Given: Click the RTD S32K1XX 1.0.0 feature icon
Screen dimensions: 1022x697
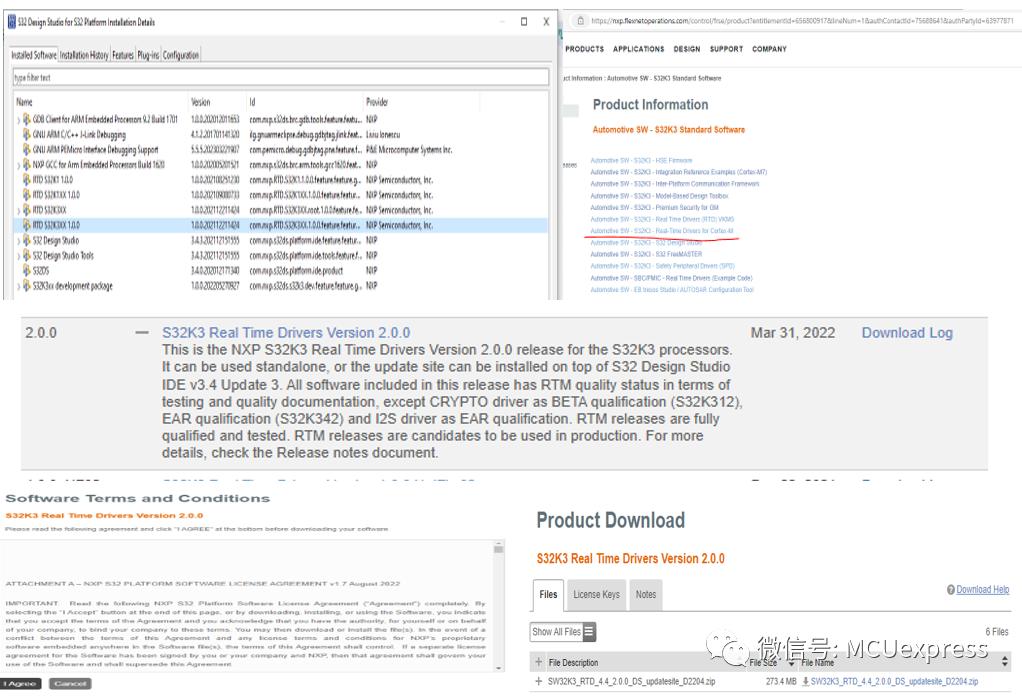Looking at the screenshot, I should point(27,194).
